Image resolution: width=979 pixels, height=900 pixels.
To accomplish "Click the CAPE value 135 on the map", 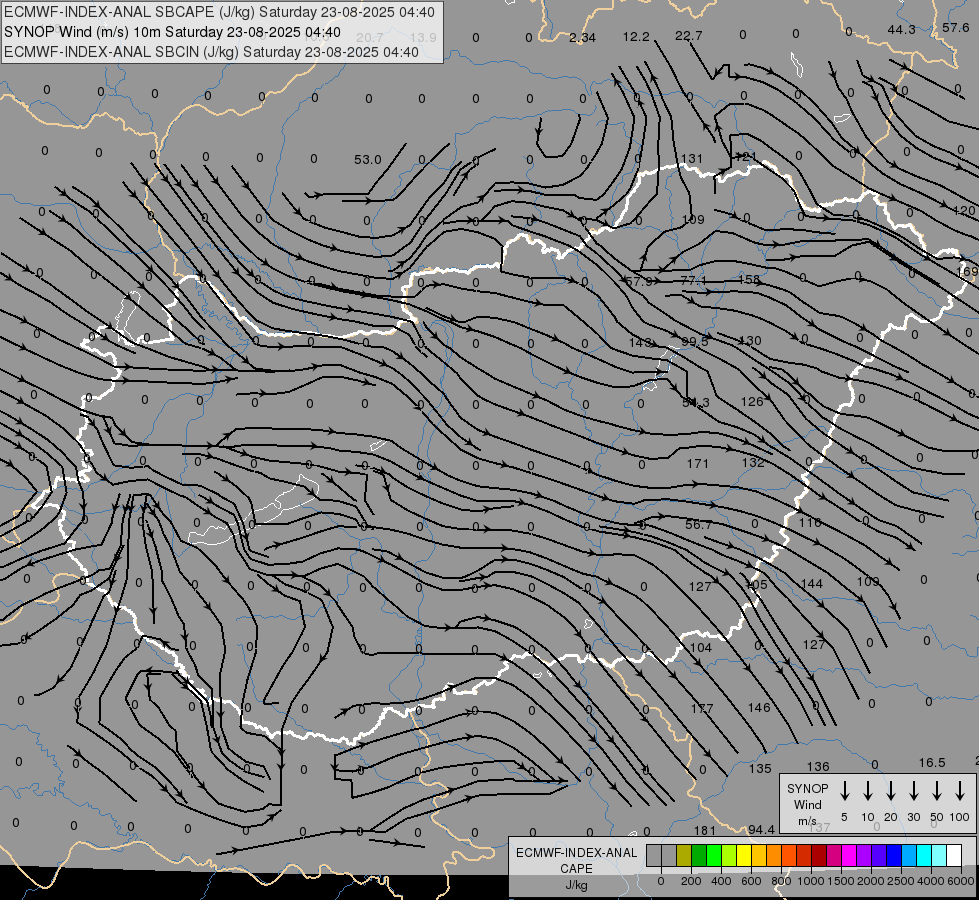I will [x=760, y=769].
